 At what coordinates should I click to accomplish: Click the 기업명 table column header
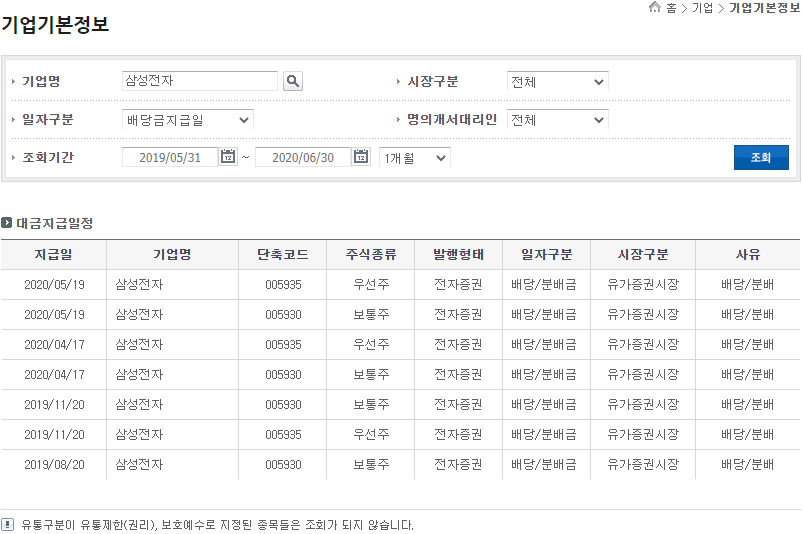[172, 254]
